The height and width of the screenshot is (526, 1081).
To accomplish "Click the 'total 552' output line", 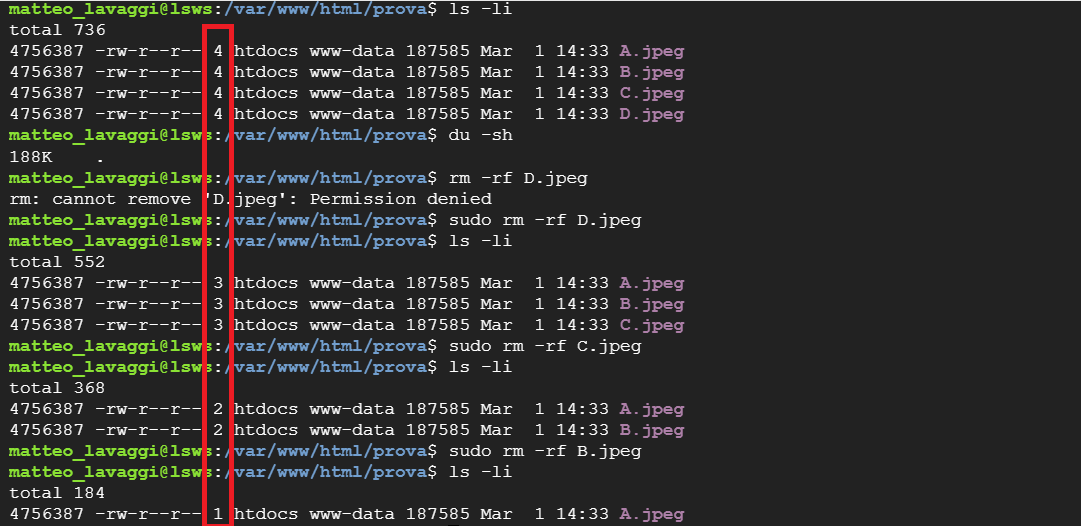I will pyautogui.click(x=57, y=262).
